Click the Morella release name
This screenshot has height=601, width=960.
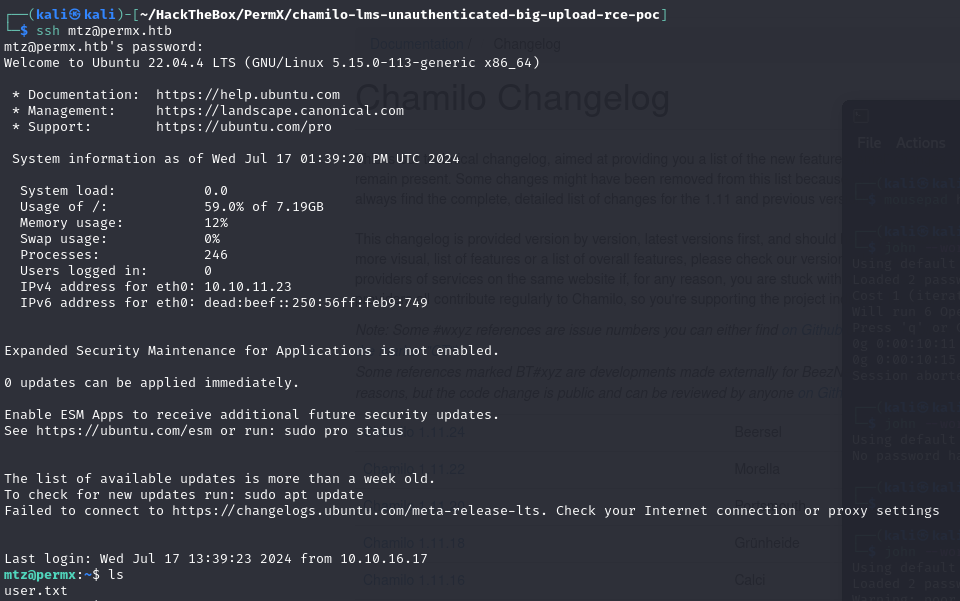point(757,469)
